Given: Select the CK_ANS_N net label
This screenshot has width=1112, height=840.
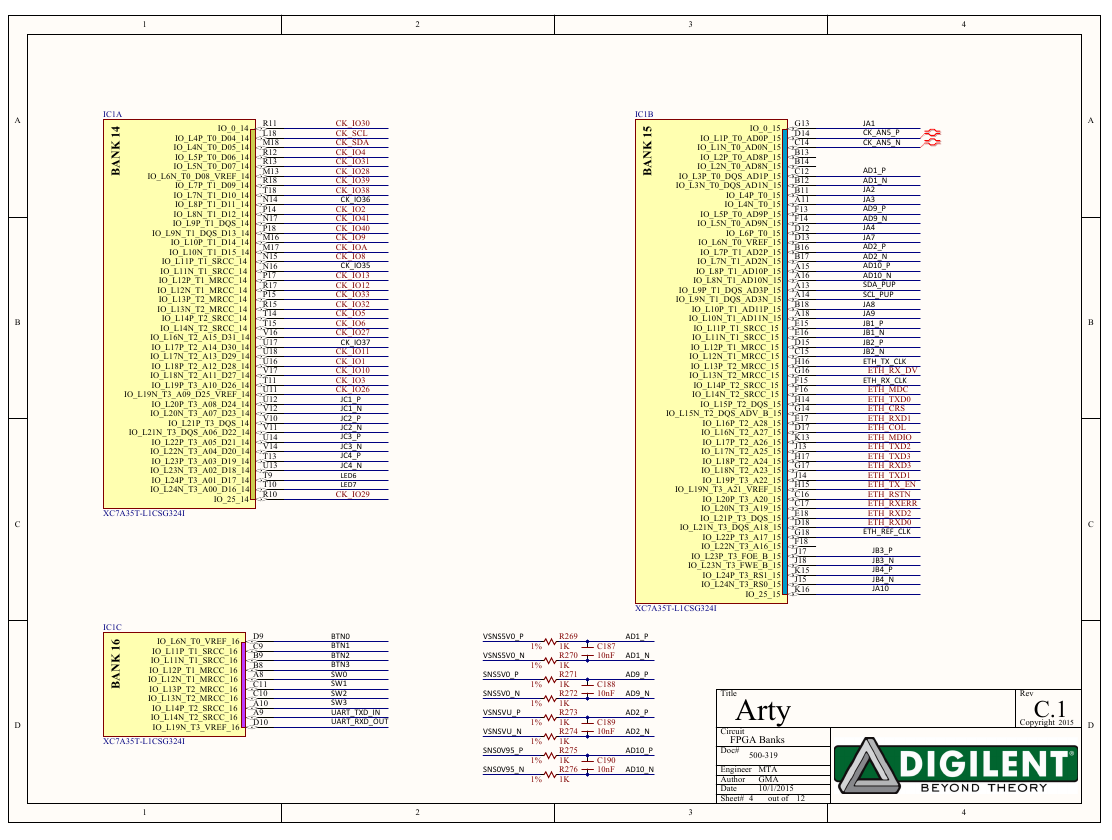Looking at the screenshot, I should point(882,143).
